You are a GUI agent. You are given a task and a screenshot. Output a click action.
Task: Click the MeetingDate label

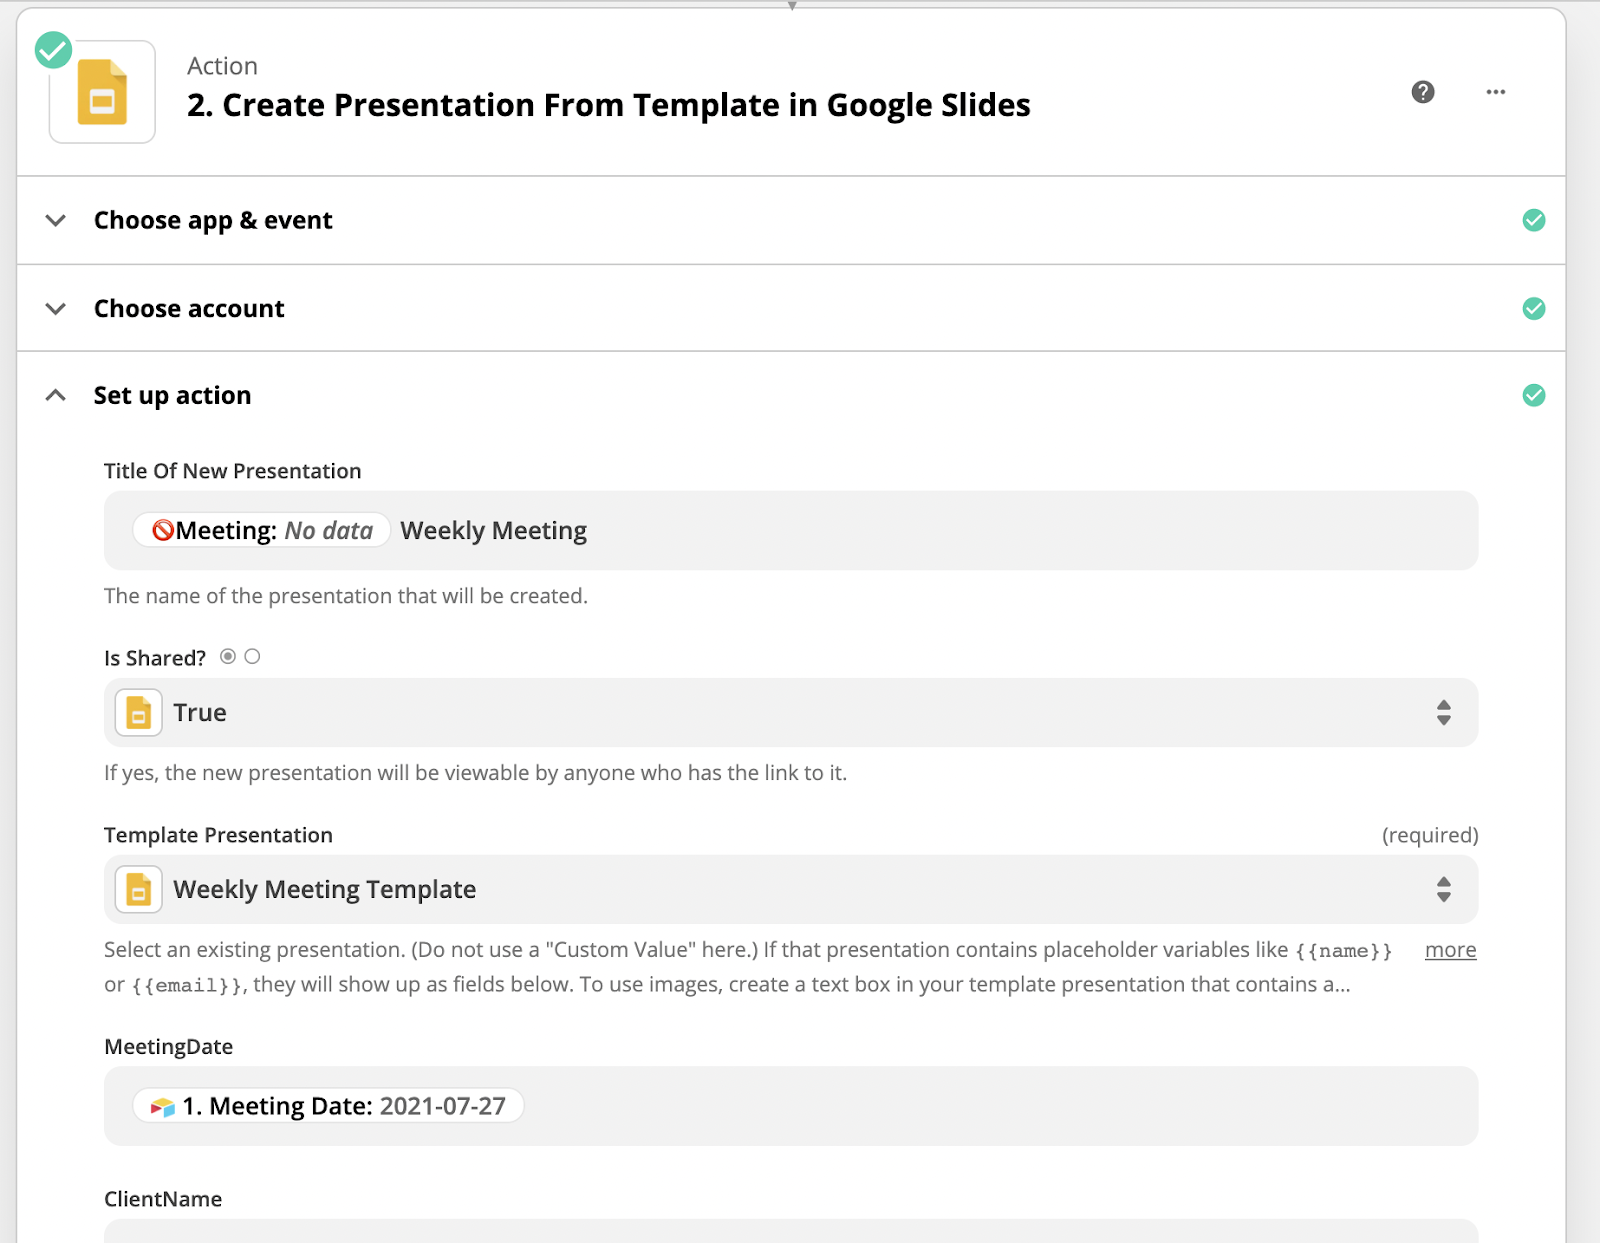point(169,1047)
